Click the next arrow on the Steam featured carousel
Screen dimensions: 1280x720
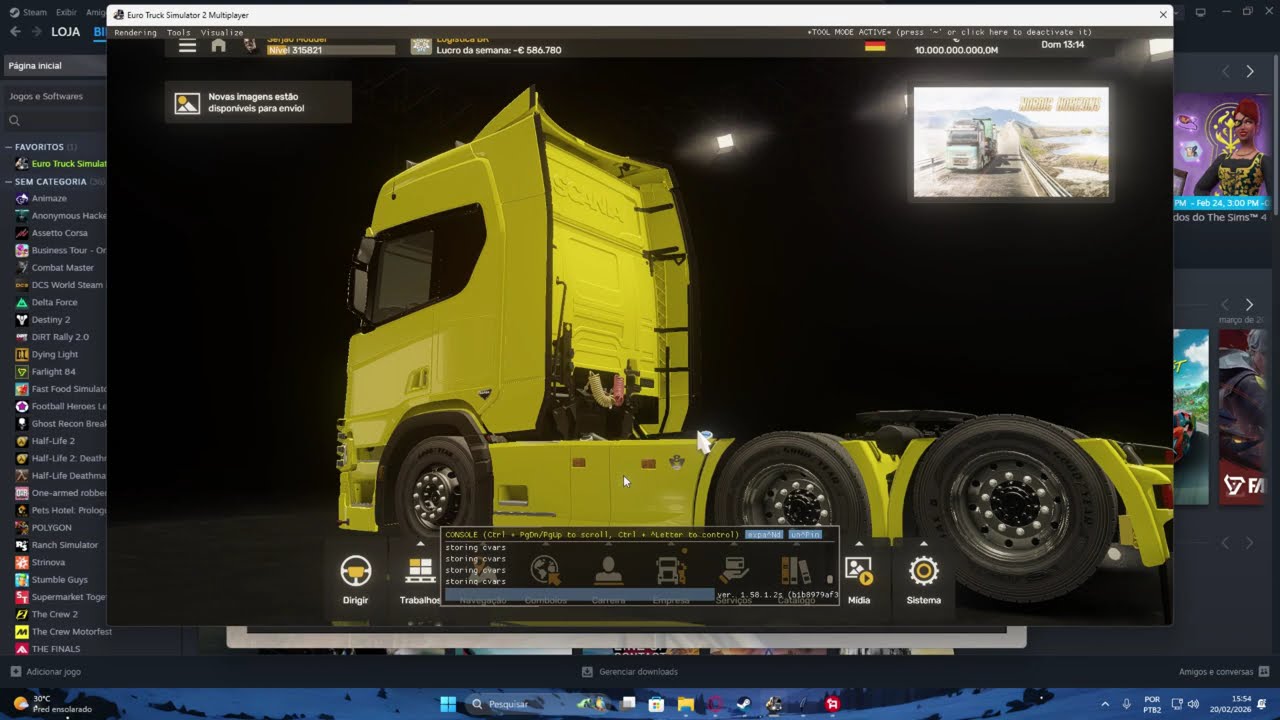pos(1249,72)
